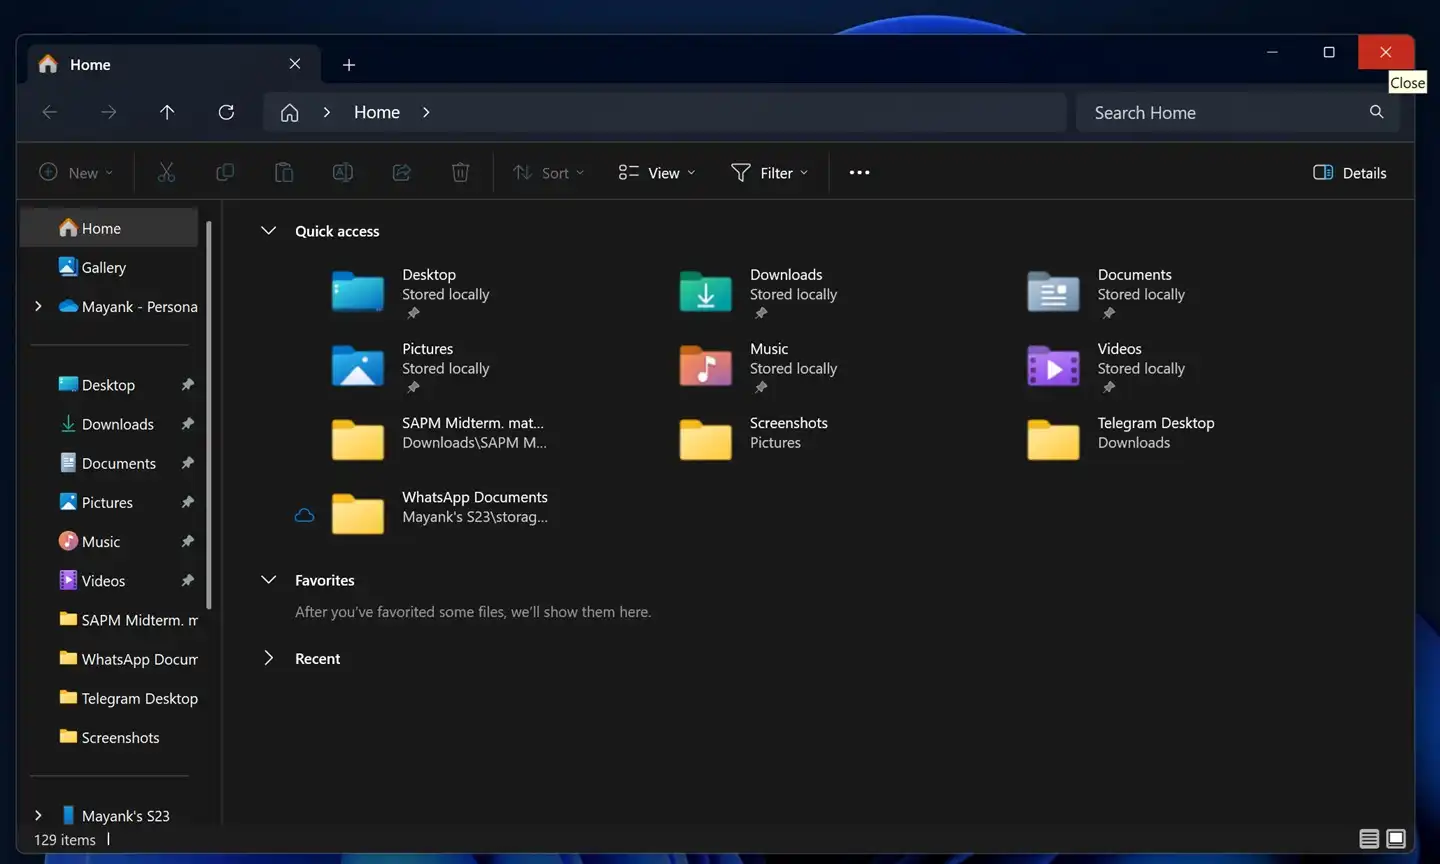The height and width of the screenshot is (864, 1440).
Task: Click home icon in address bar
Action: (289, 112)
